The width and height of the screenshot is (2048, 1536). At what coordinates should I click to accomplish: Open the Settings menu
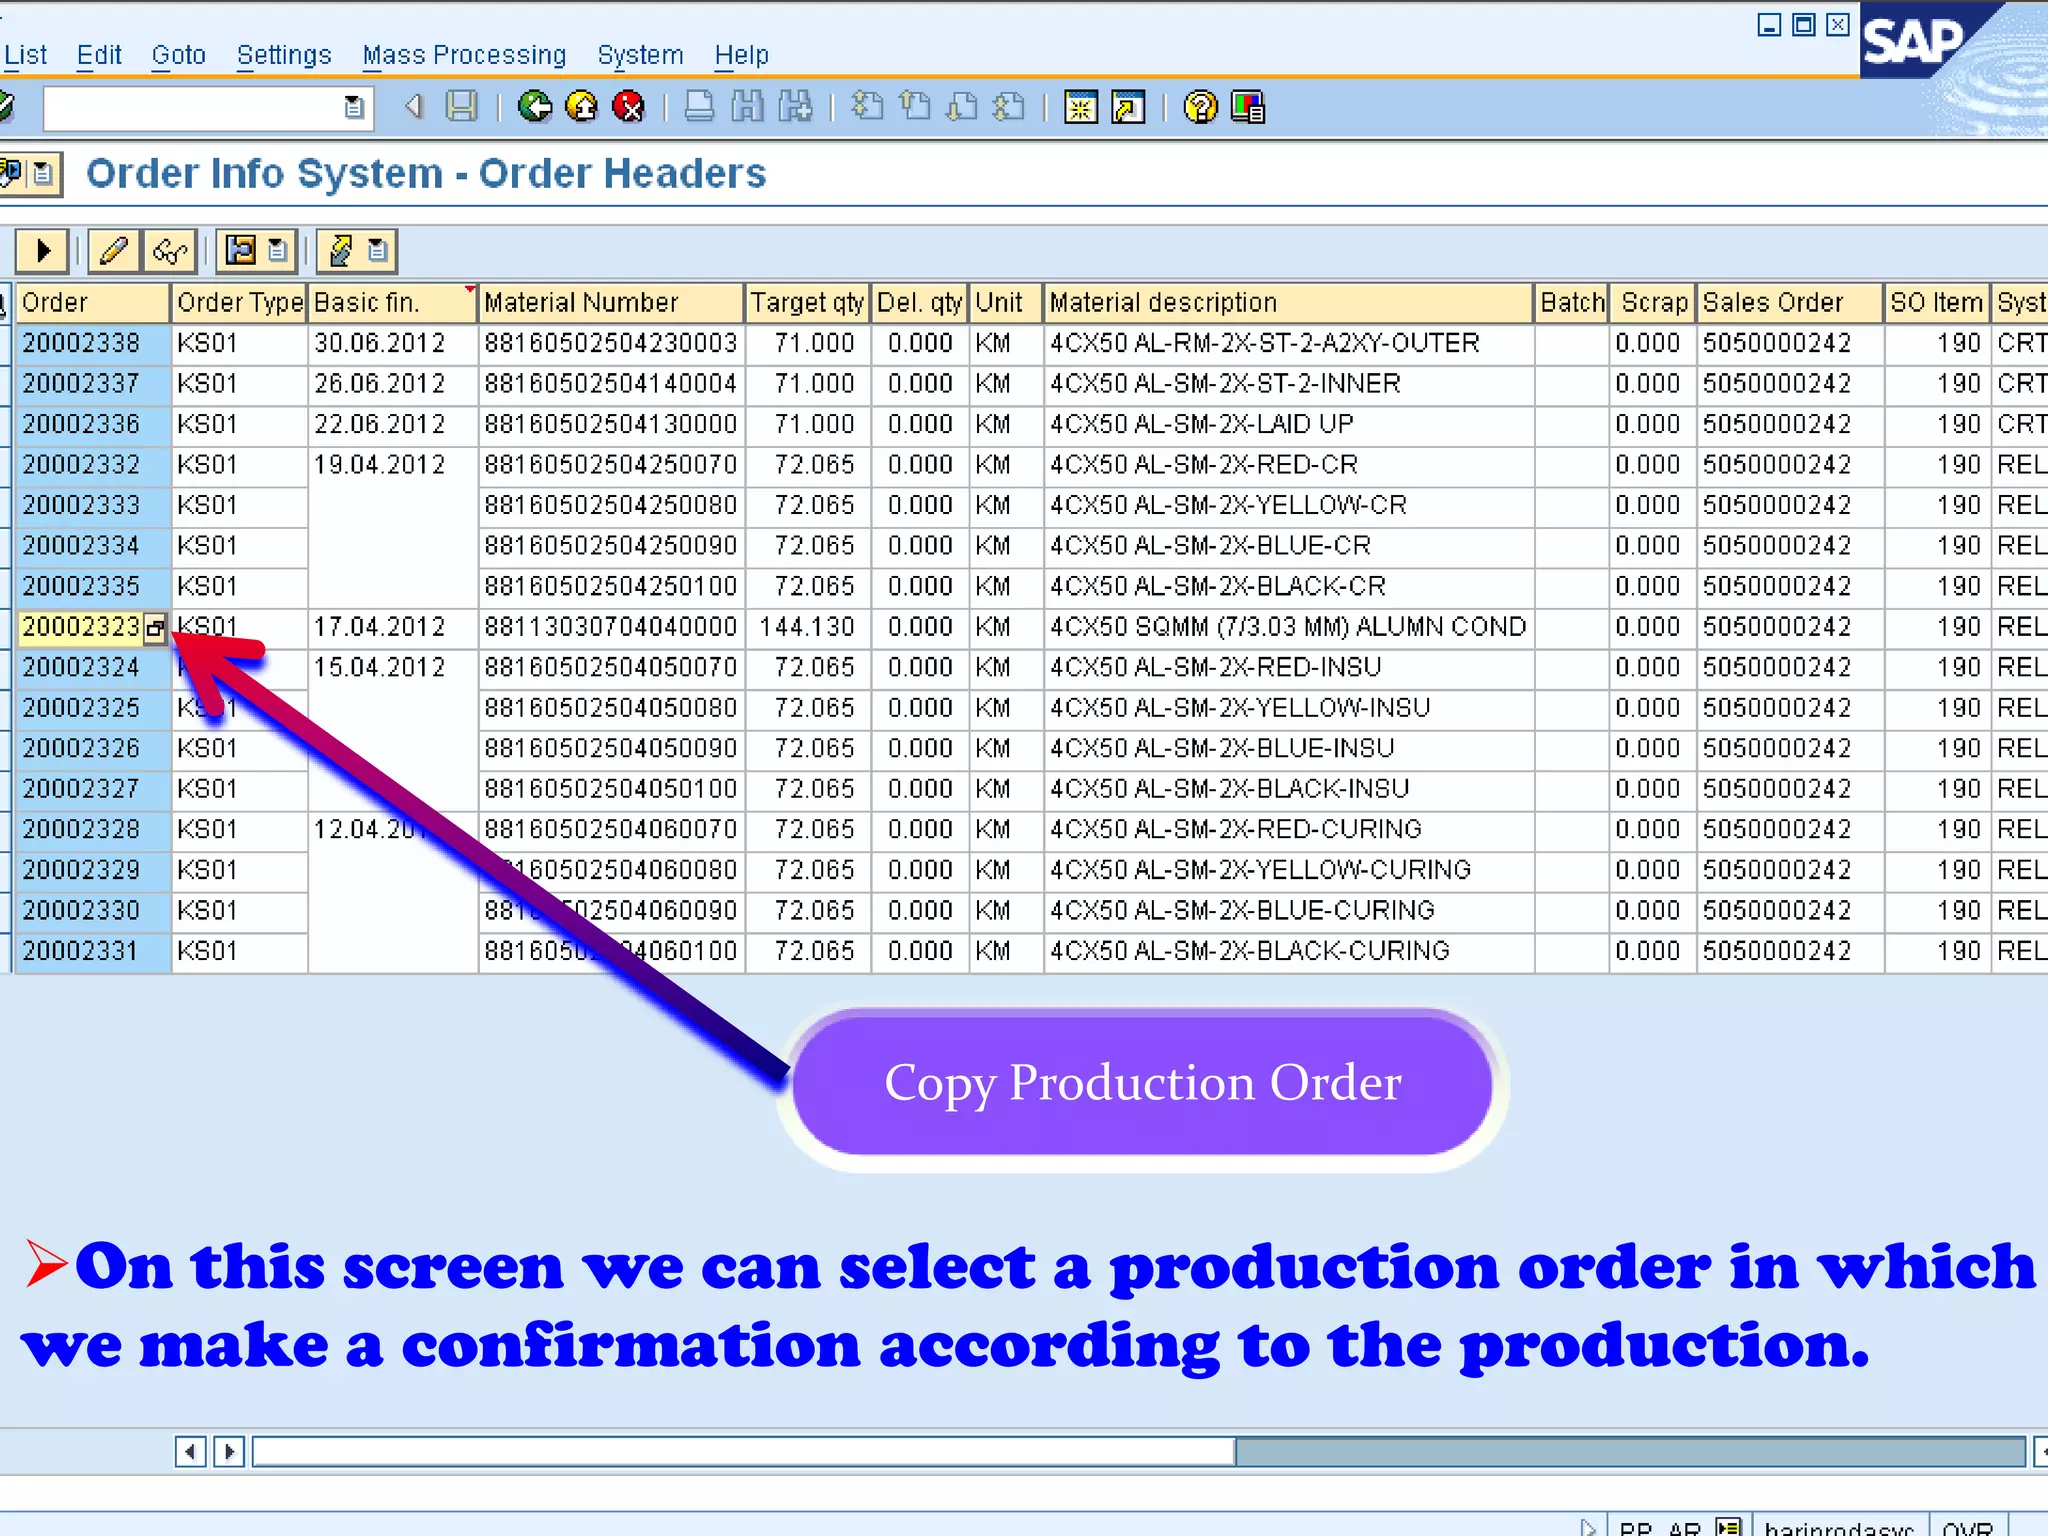click(284, 54)
